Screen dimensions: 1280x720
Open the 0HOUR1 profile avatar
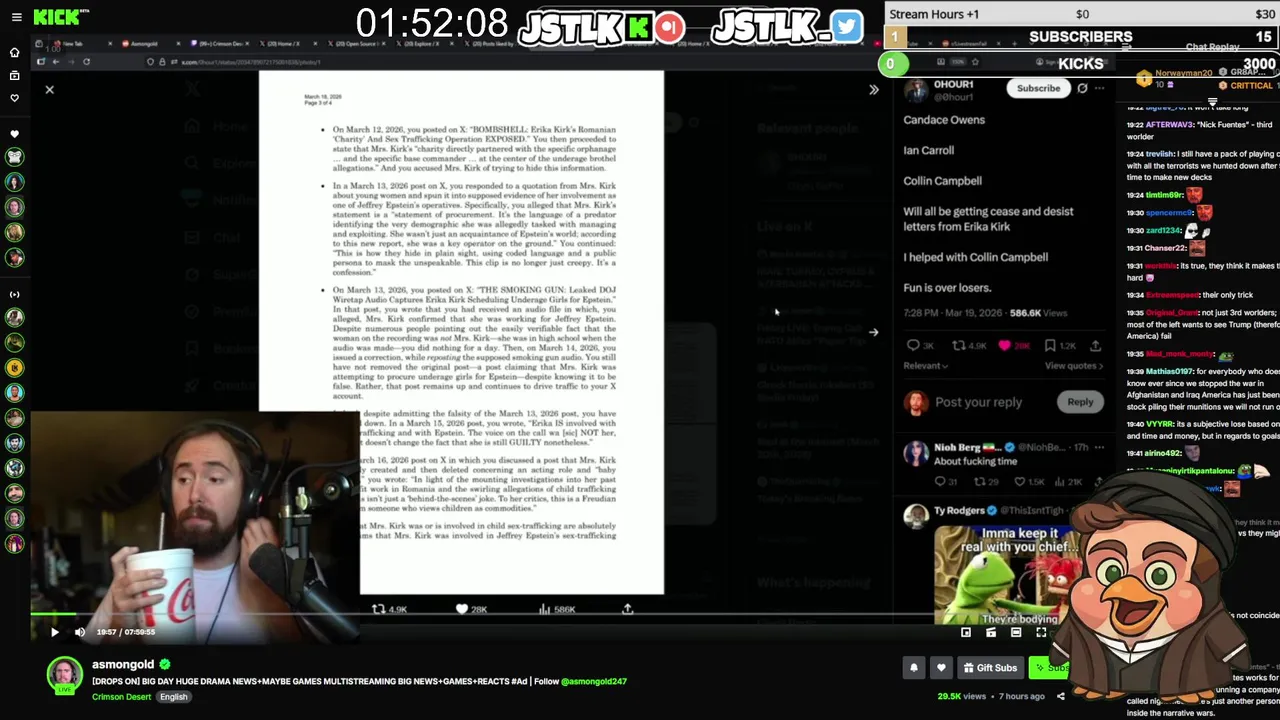click(x=916, y=88)
